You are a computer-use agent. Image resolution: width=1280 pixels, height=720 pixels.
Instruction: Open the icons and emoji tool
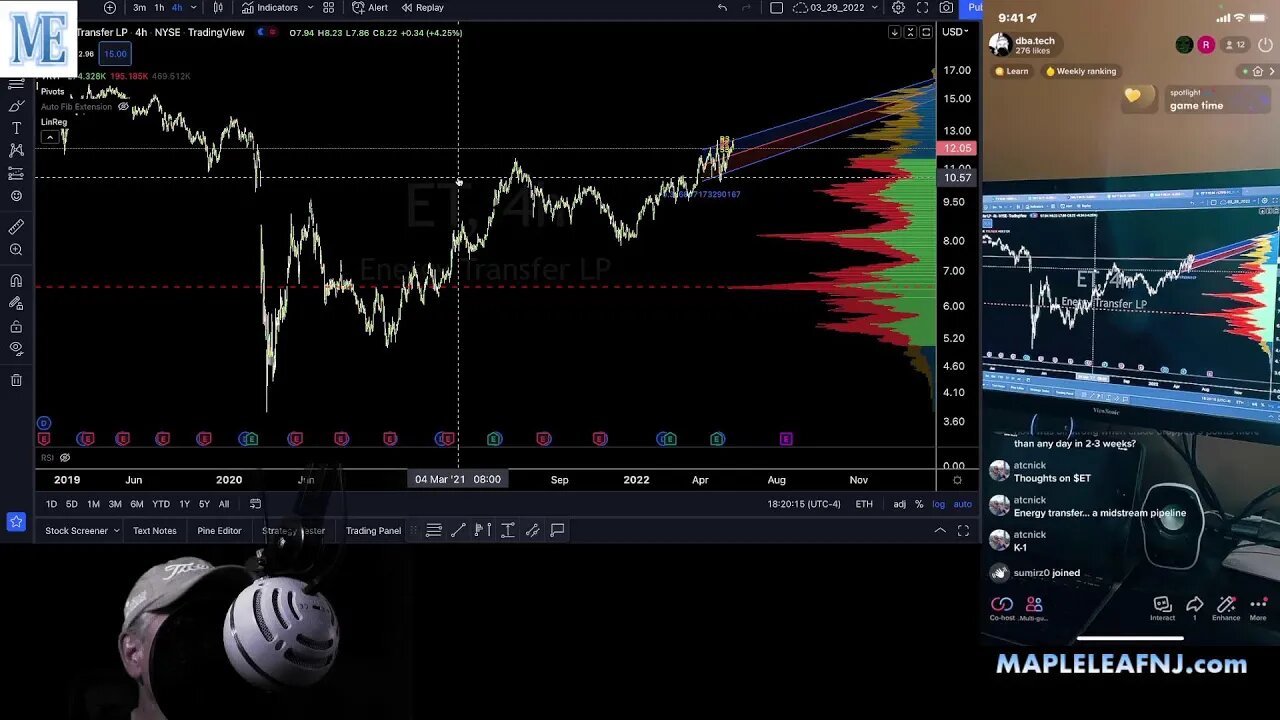coord(16,195)
